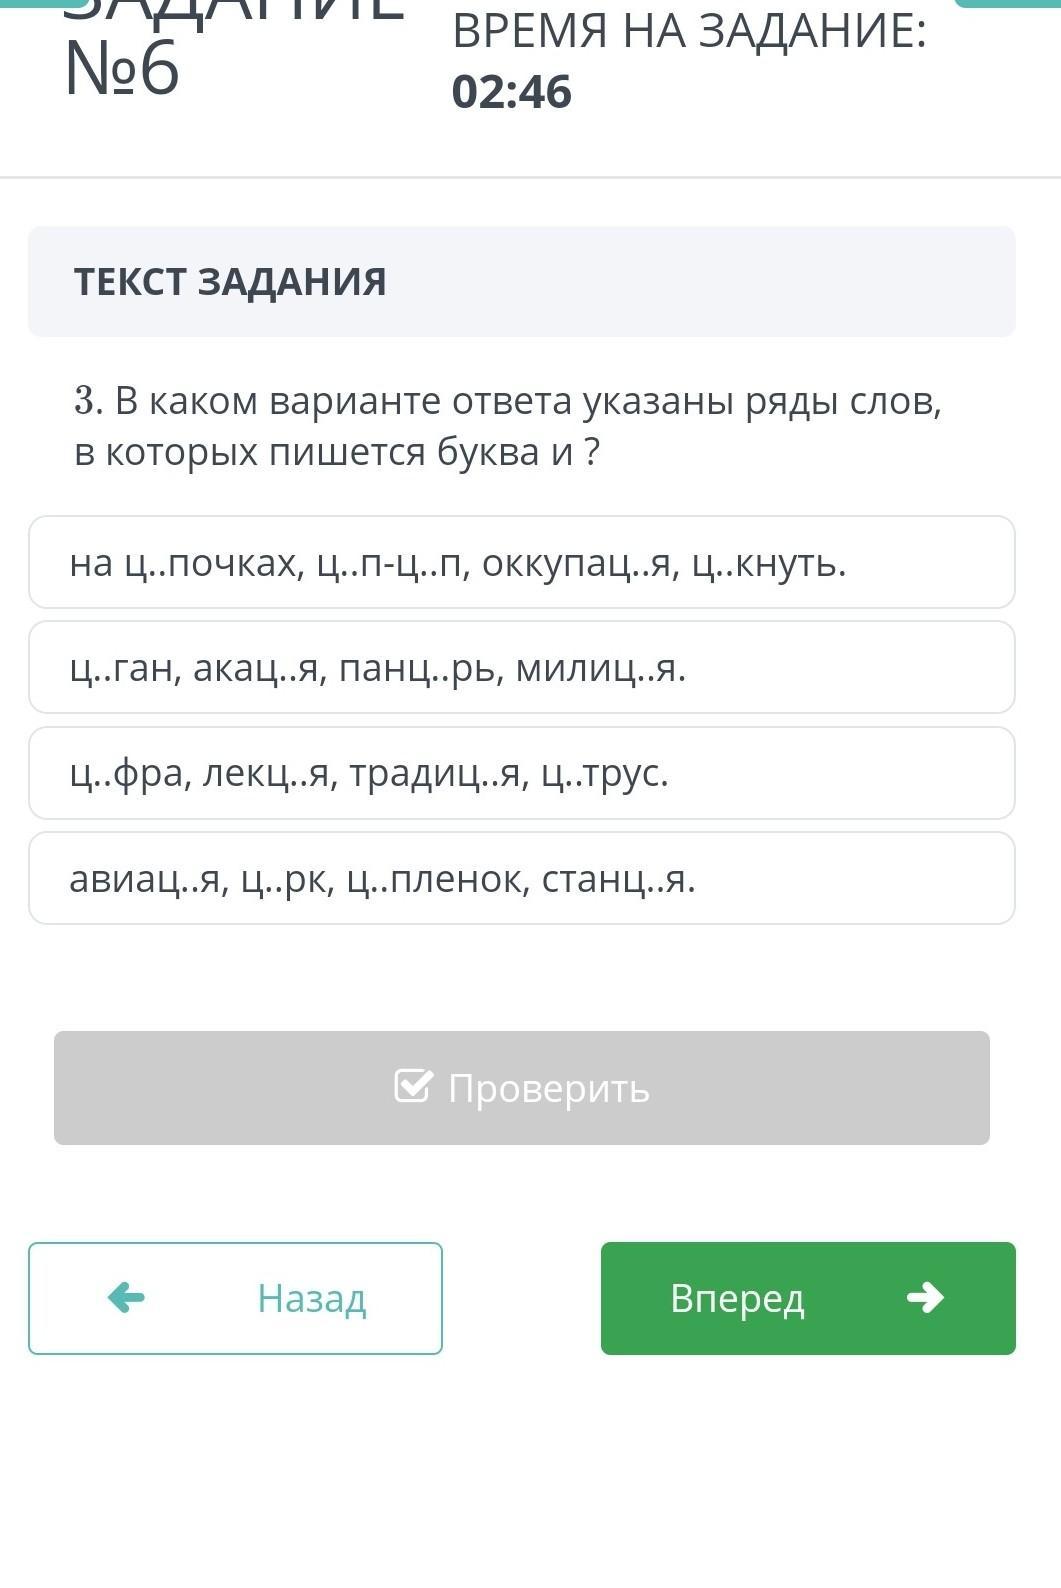Click the word милиц..я in second option
The height and width of the screenshot is (1588, 1061).
[x=600, y=668]
